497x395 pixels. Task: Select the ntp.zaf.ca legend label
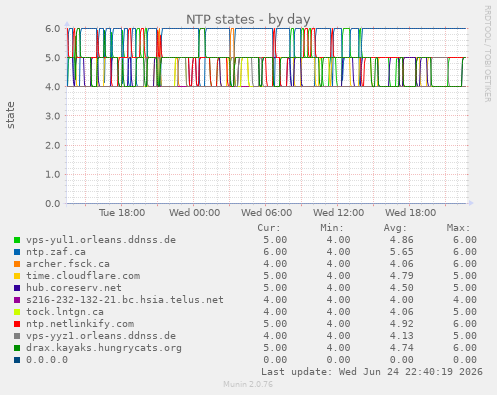[56, 252]
